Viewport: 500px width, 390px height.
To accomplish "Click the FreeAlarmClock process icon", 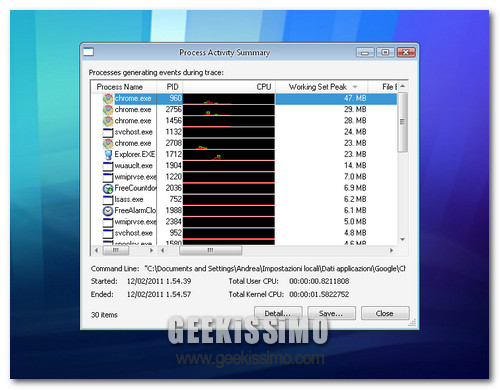I will pyautogui.click(x=108, y=211).
